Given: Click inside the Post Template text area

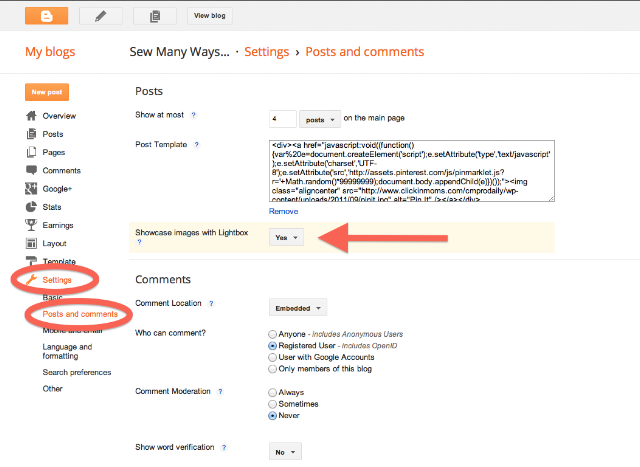Looking at the screenshot, I should (x=411, y=171).
